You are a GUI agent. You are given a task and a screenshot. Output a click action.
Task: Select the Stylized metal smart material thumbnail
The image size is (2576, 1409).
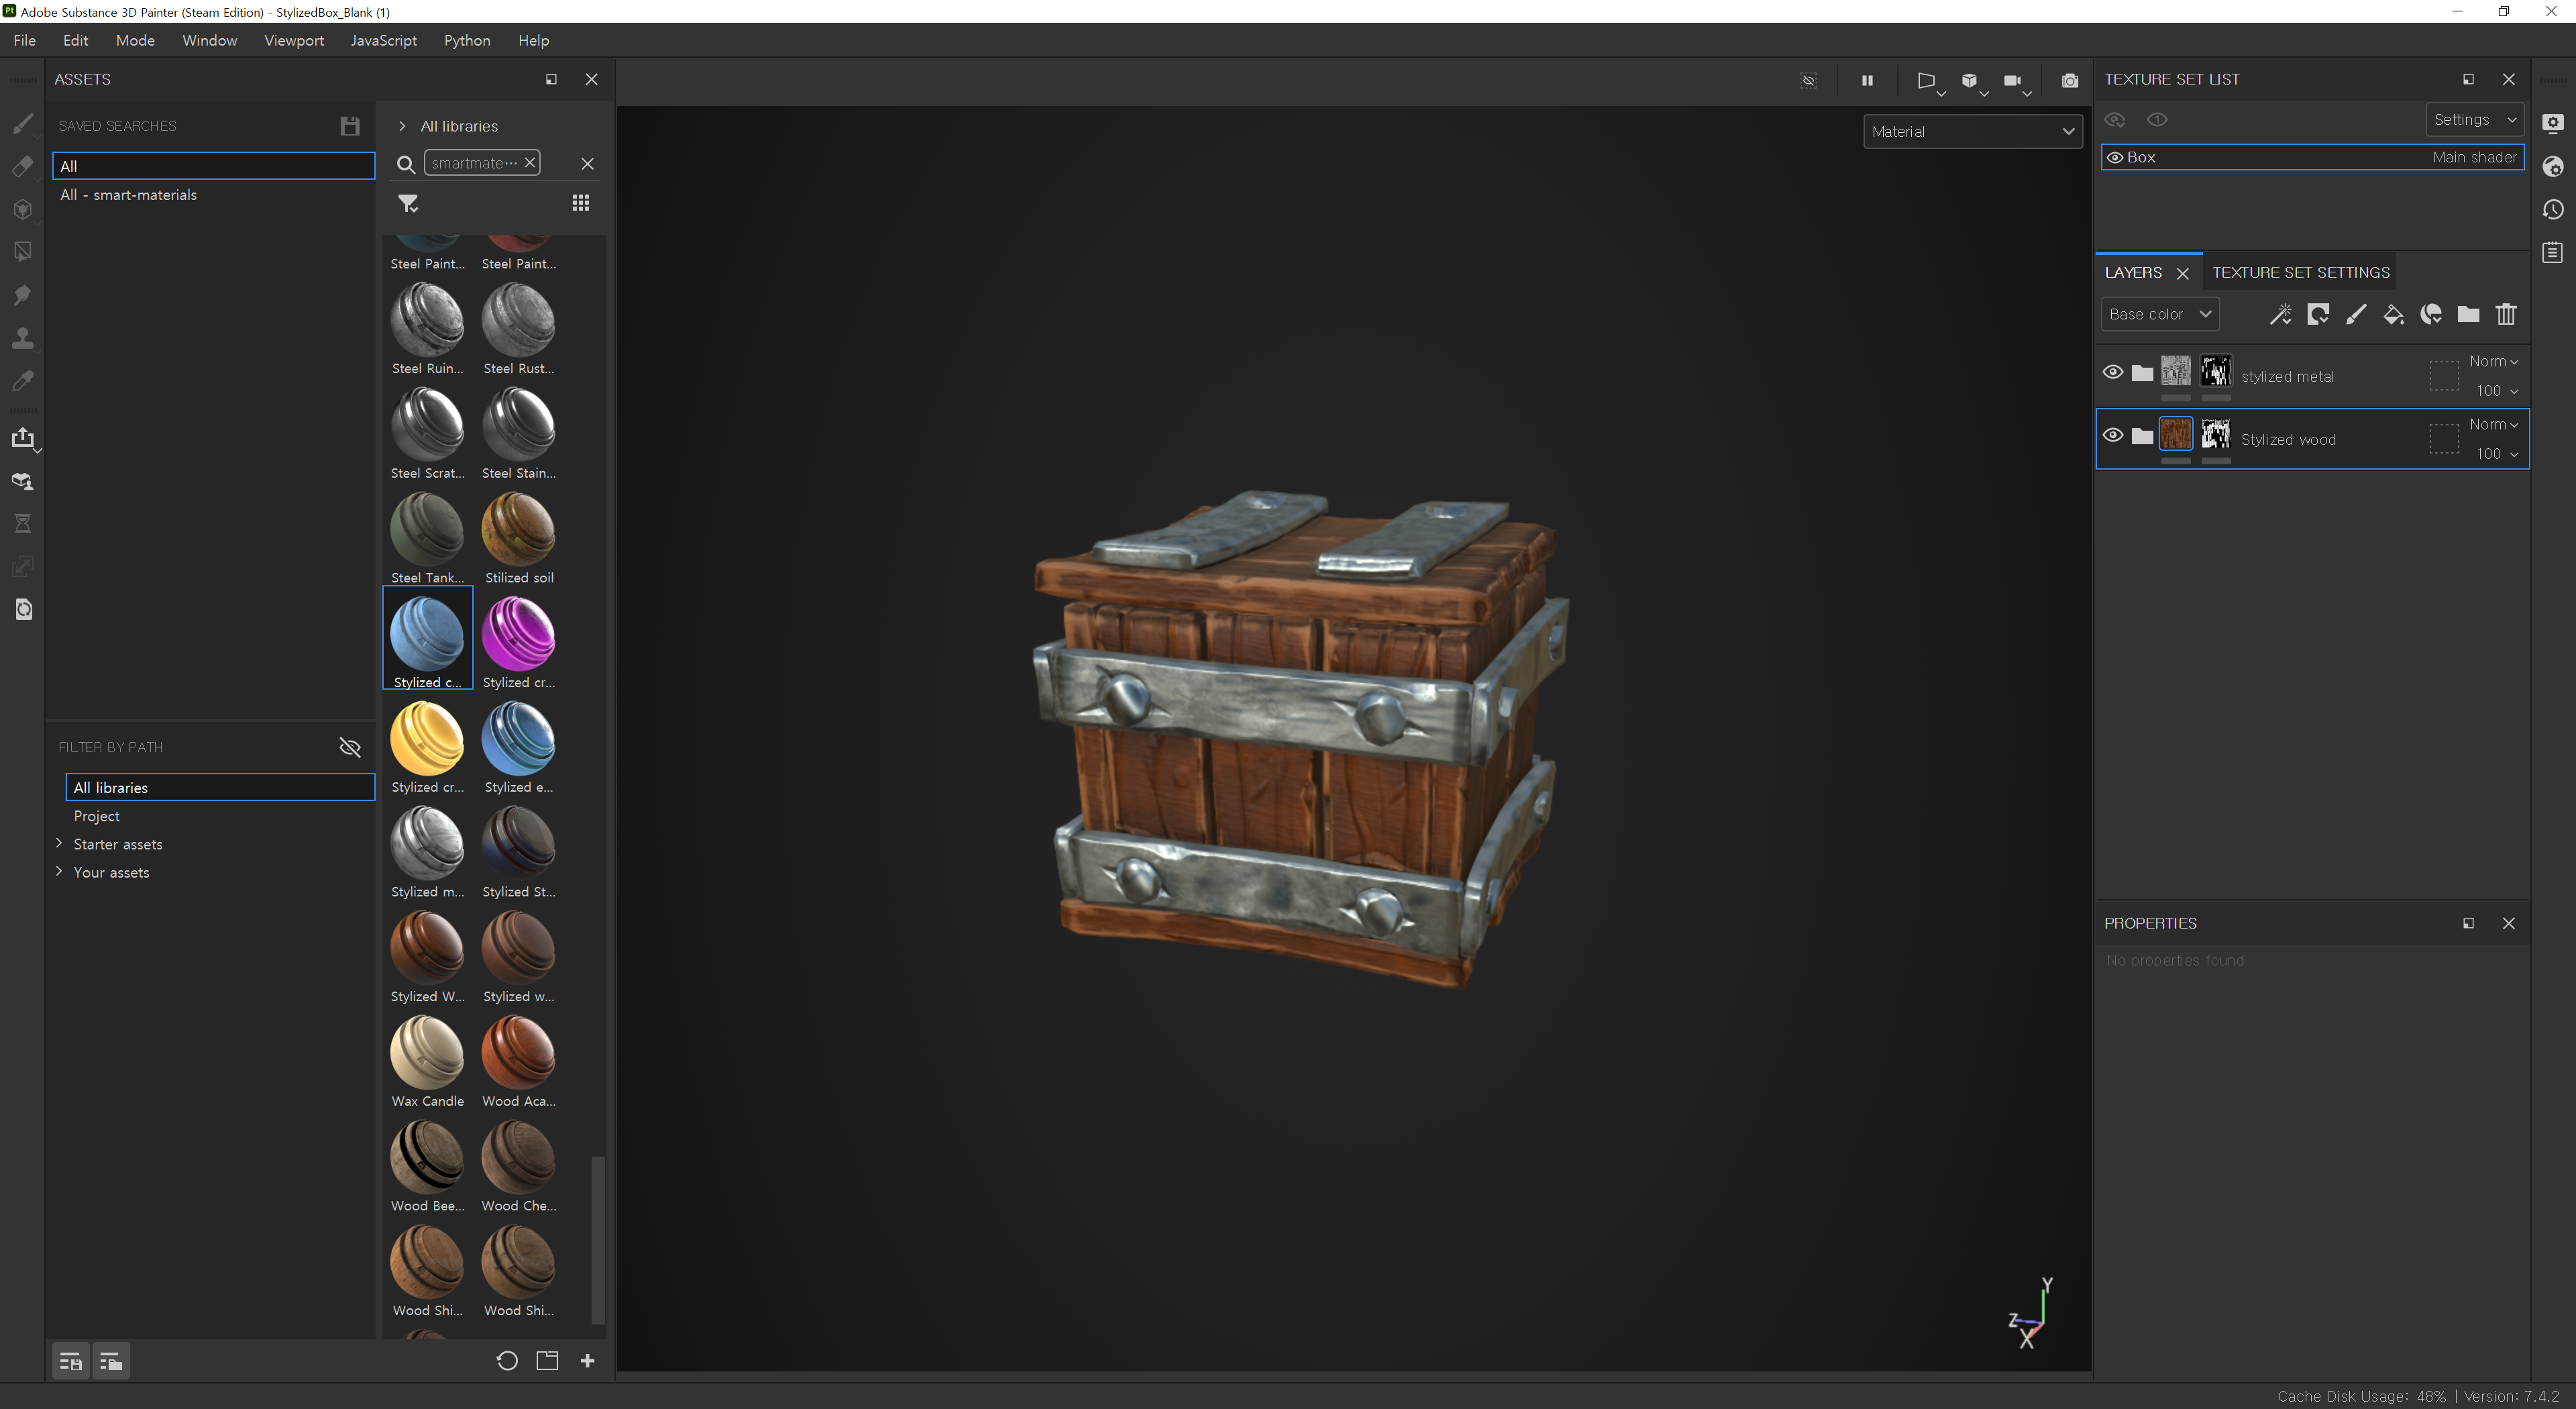(x=427, y=844)
